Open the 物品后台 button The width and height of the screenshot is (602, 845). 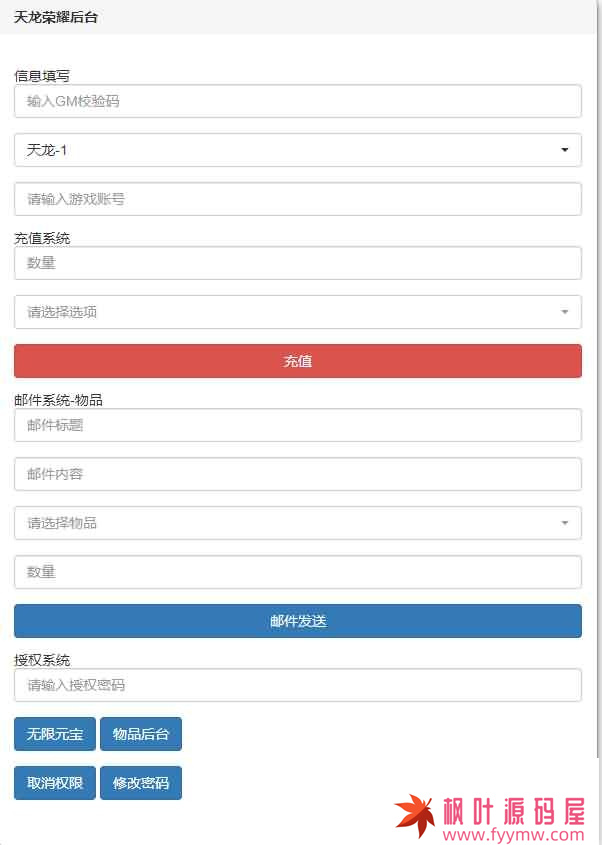point(141,734)
